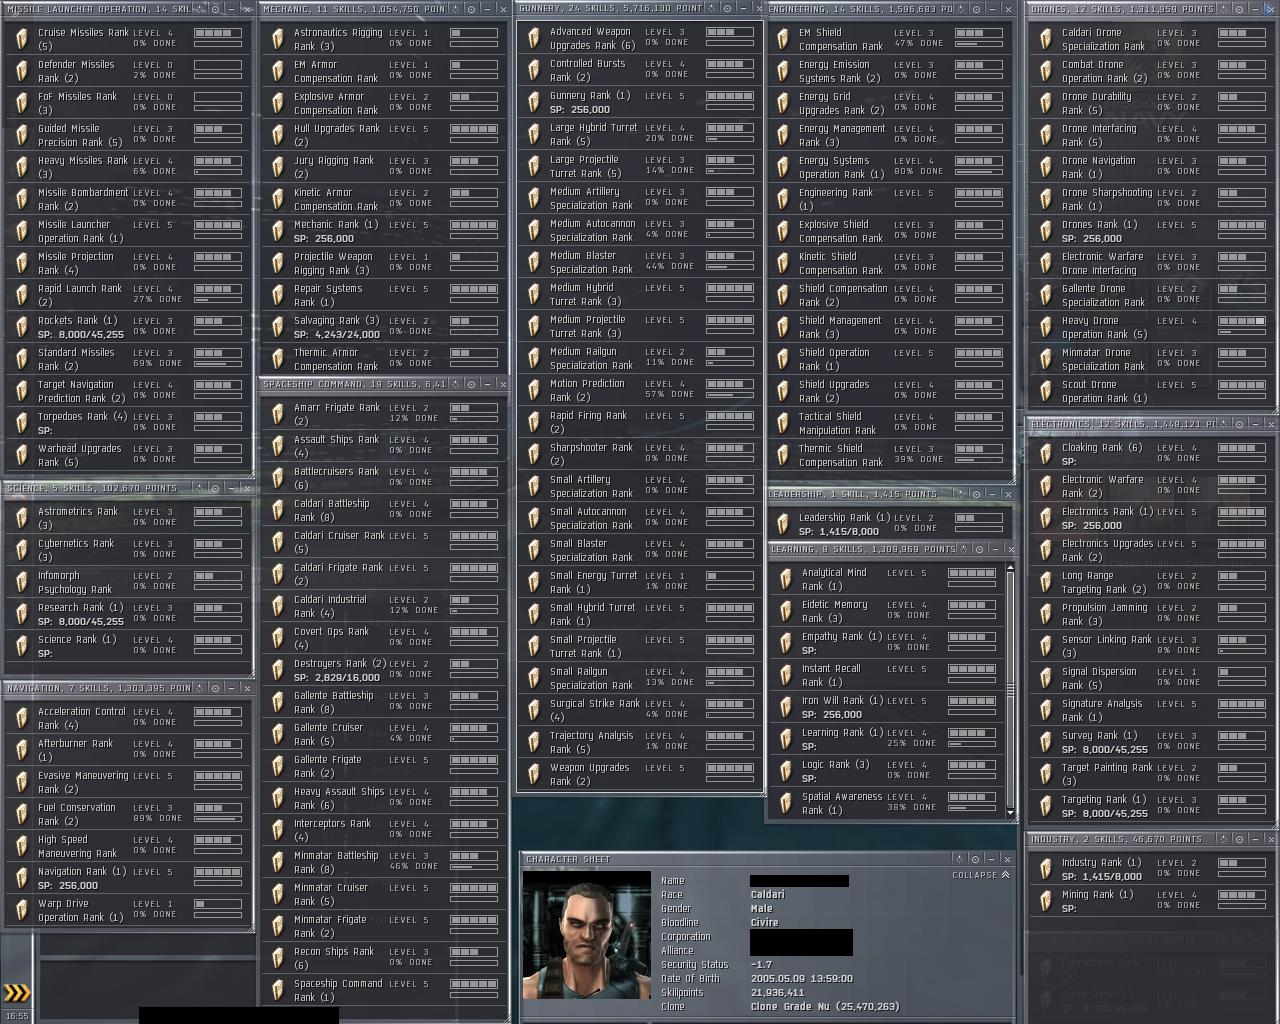Click the Cloaking skill book icon
The image size is (1280, 1024).
[x=1046, y=454]
